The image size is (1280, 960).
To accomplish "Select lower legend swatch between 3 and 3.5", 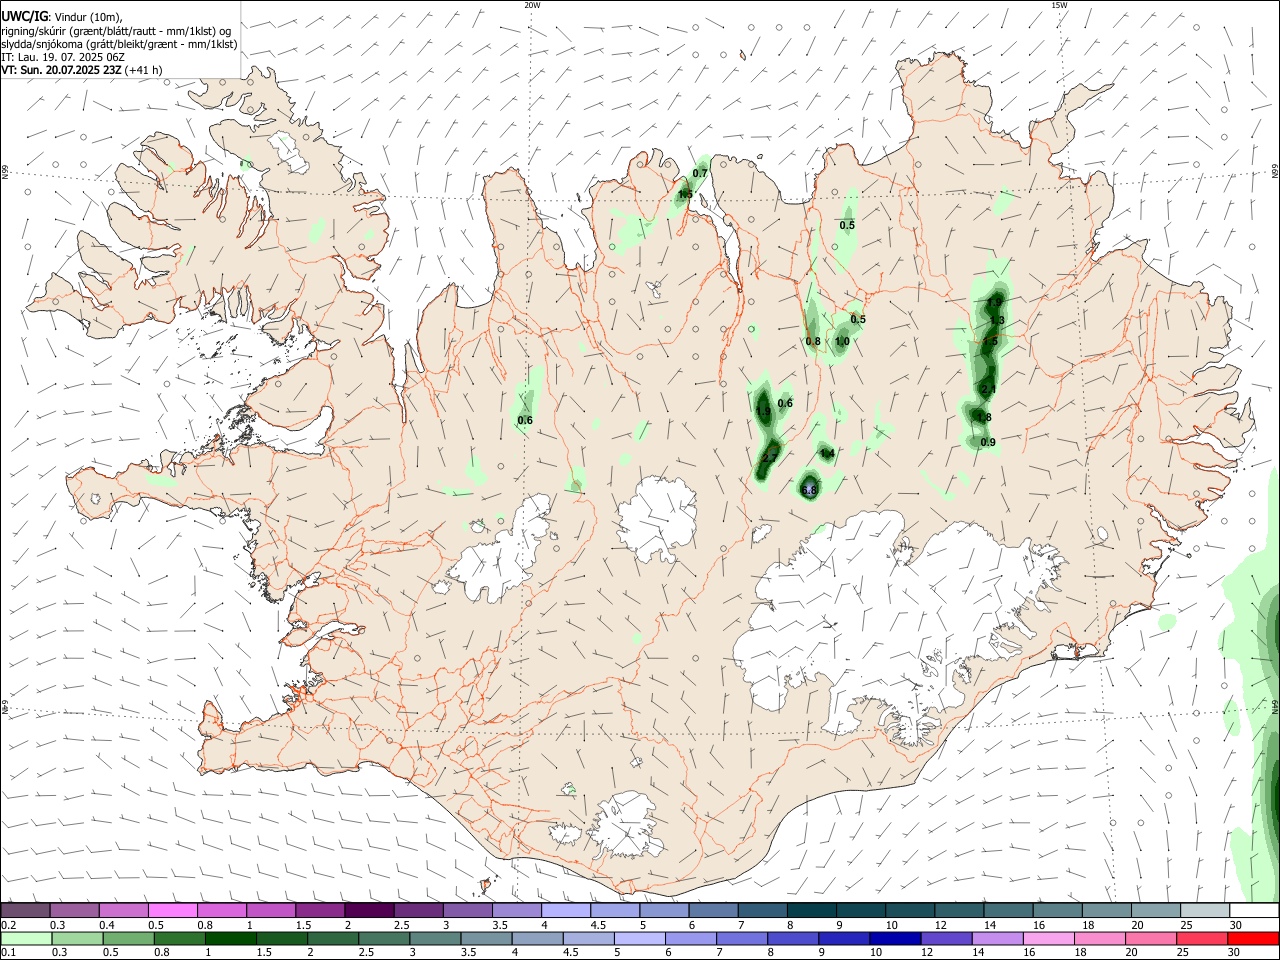I will click(x=434, y=939).
